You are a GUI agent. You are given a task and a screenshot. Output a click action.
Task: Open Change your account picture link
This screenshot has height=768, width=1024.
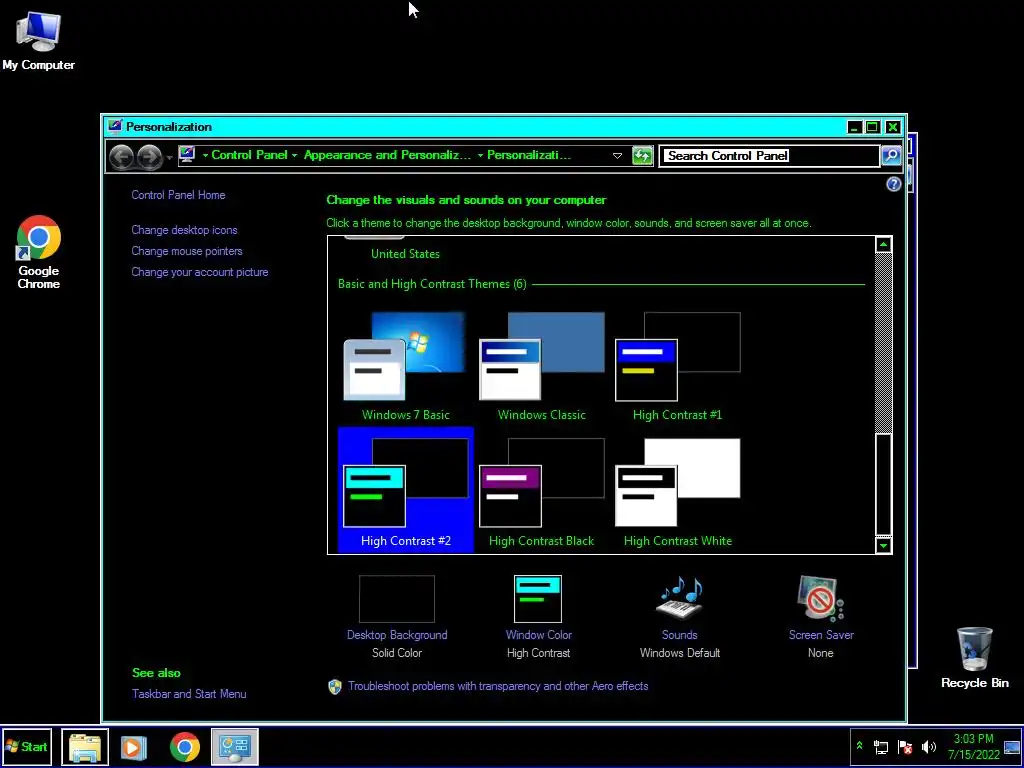(x=200, y=272)
